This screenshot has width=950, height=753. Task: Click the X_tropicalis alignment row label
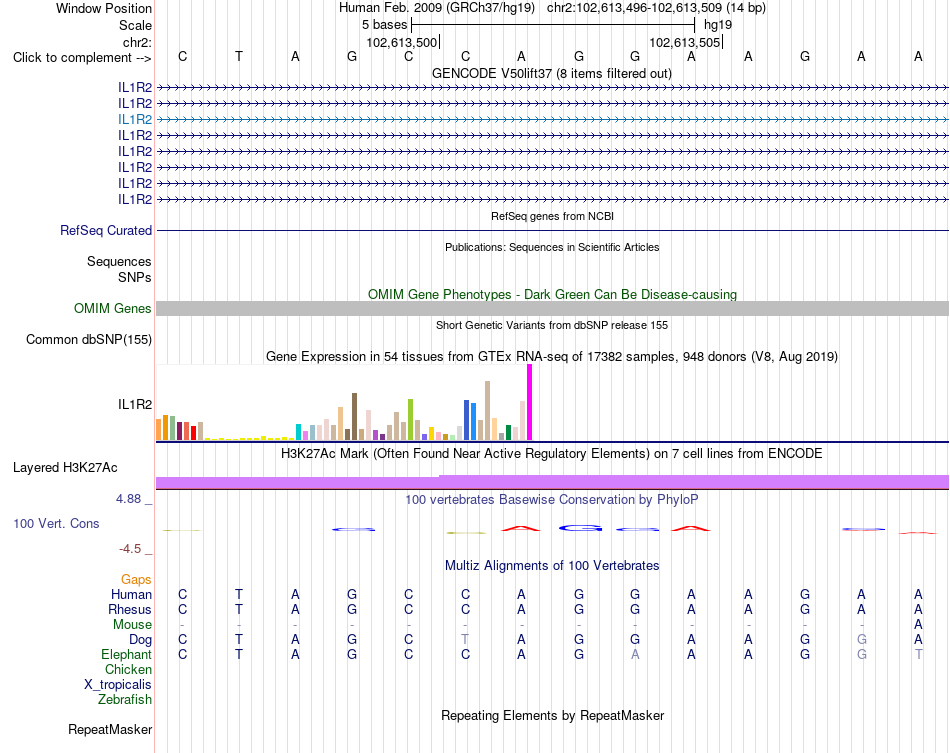tap(118, 685)
